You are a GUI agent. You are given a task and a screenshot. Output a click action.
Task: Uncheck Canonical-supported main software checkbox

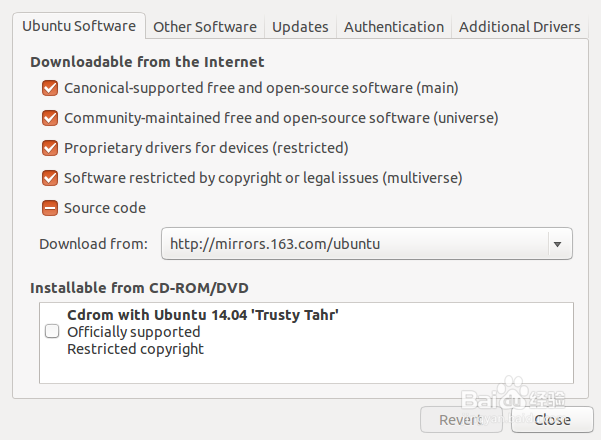pyautogui.click(x=50, y=88)
